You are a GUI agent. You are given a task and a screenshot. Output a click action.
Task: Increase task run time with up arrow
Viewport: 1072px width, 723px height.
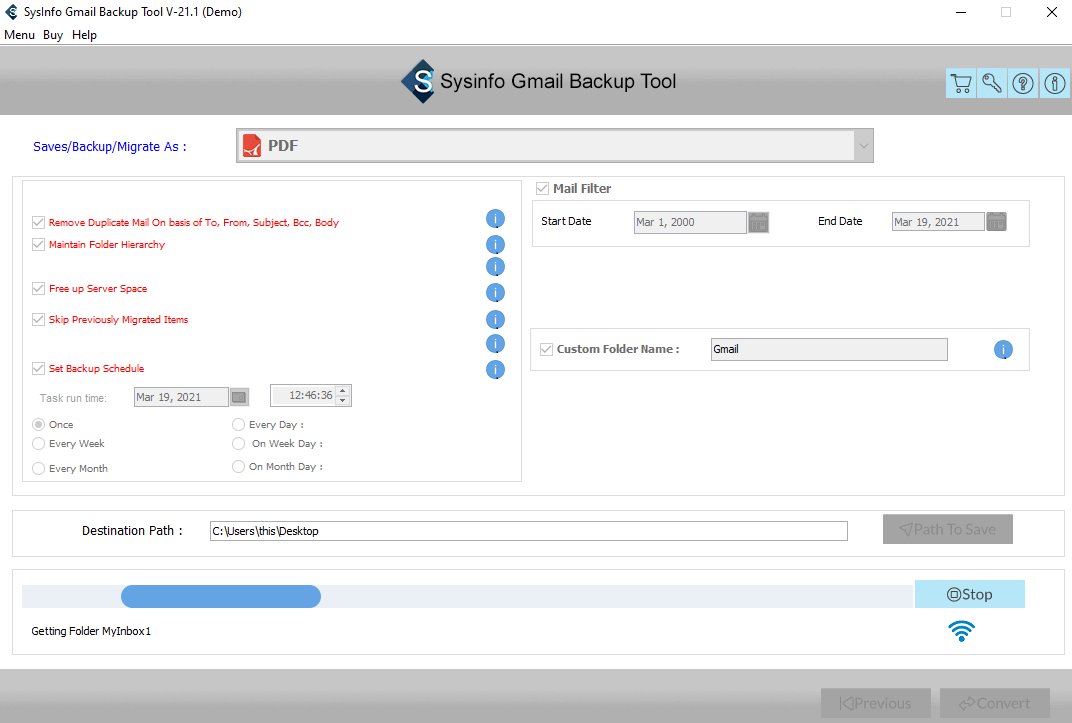[x=343, y=390]
